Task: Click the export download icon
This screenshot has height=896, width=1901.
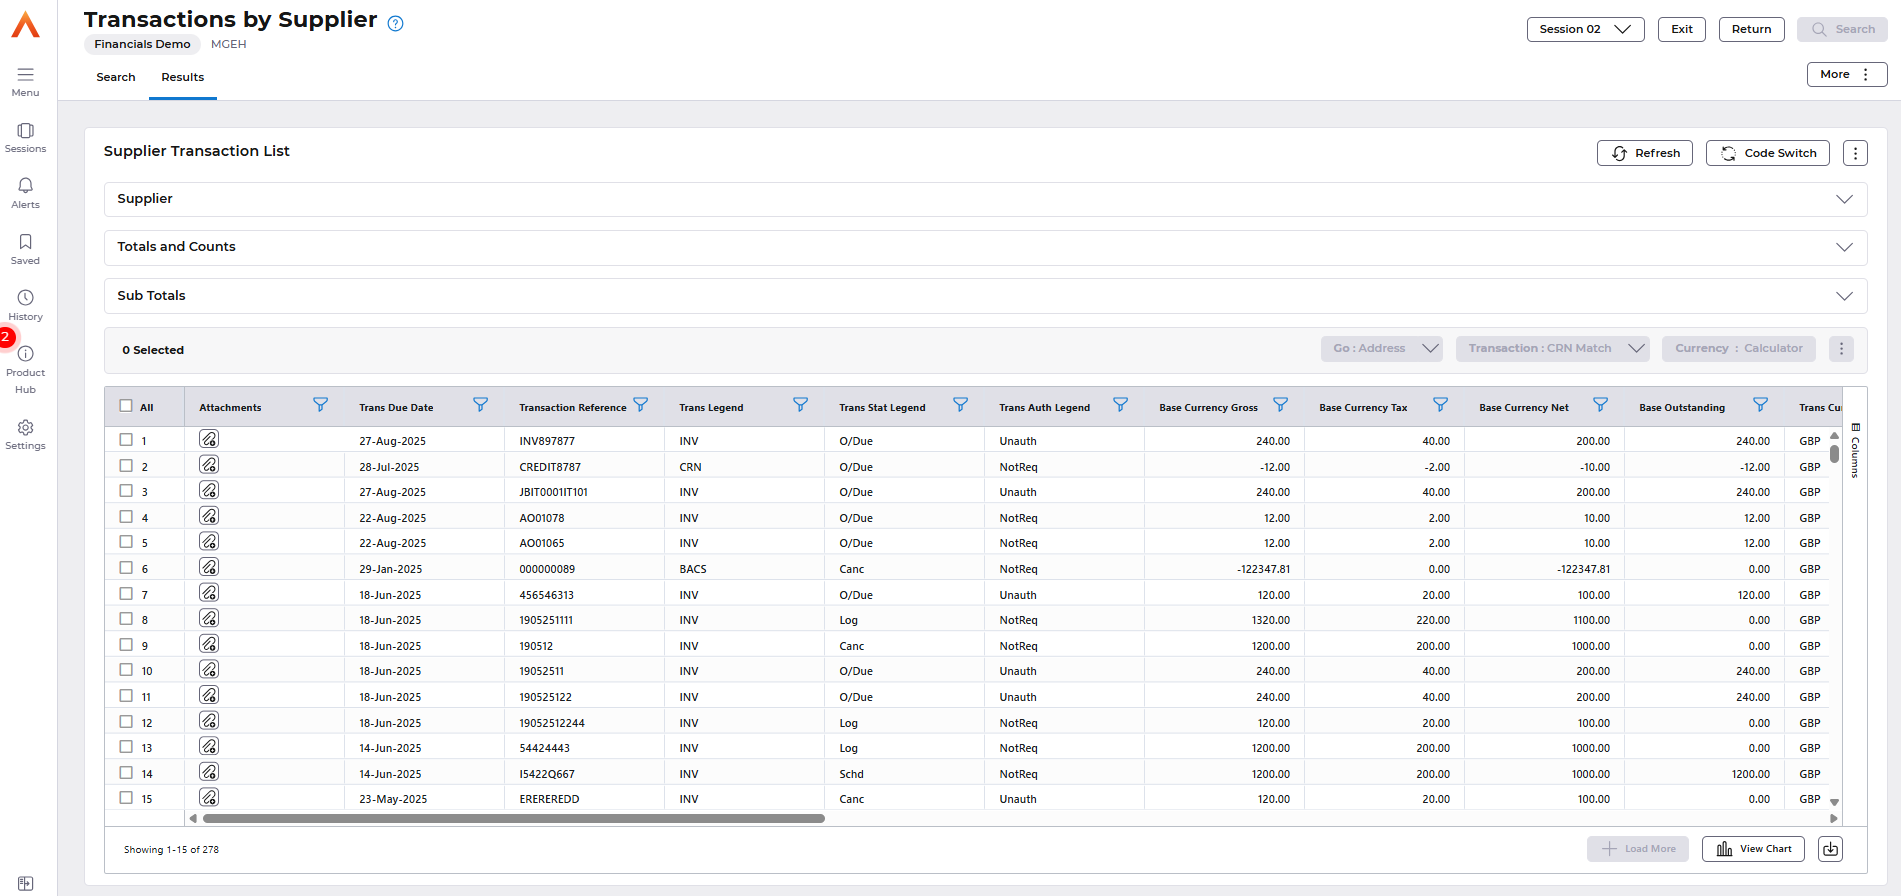Action: [x=1830, y=849]
